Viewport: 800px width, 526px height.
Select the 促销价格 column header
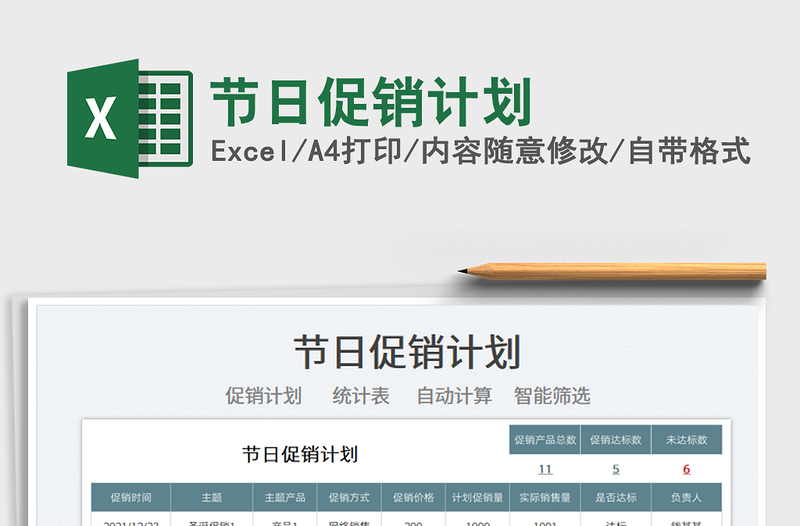tap(413, 497)
